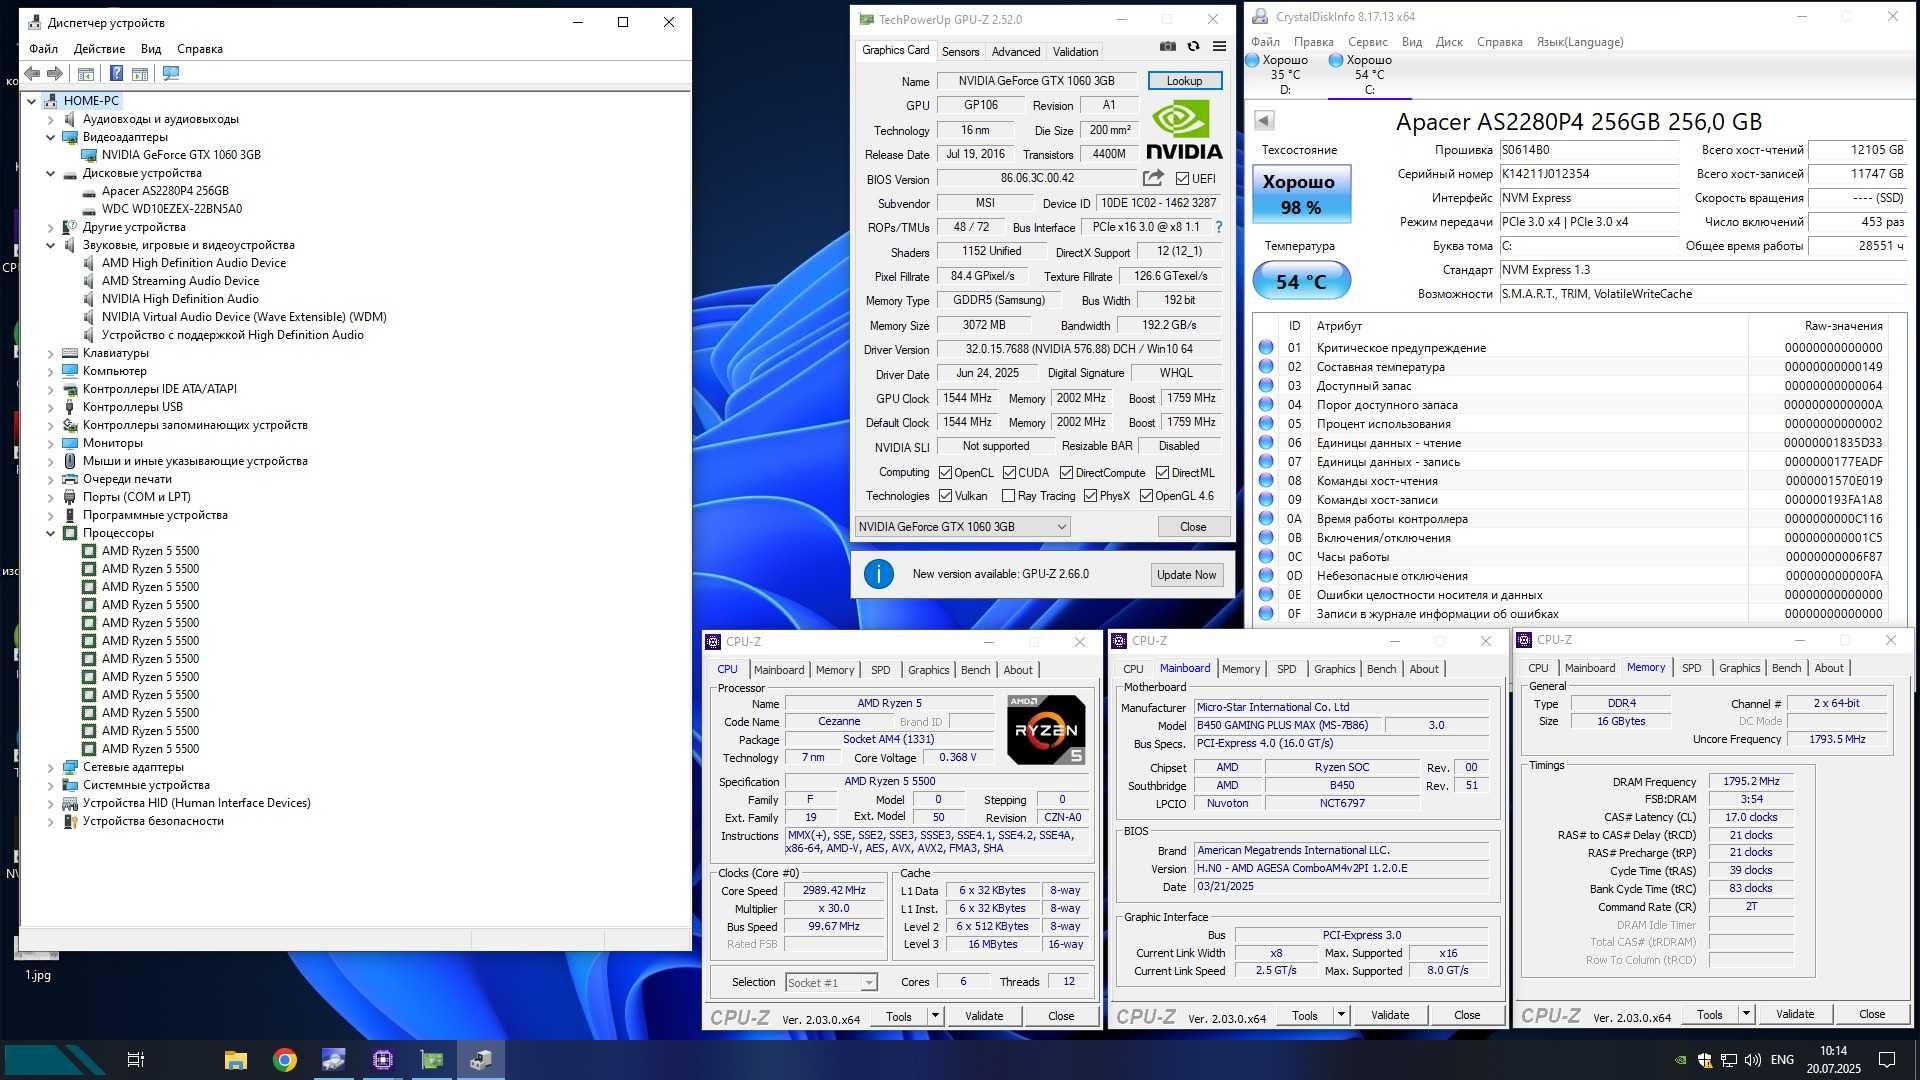Screen dimensions: 1920x1080
Task: Open Google Chrome from the taskbar
Action: pos(285,1060)
